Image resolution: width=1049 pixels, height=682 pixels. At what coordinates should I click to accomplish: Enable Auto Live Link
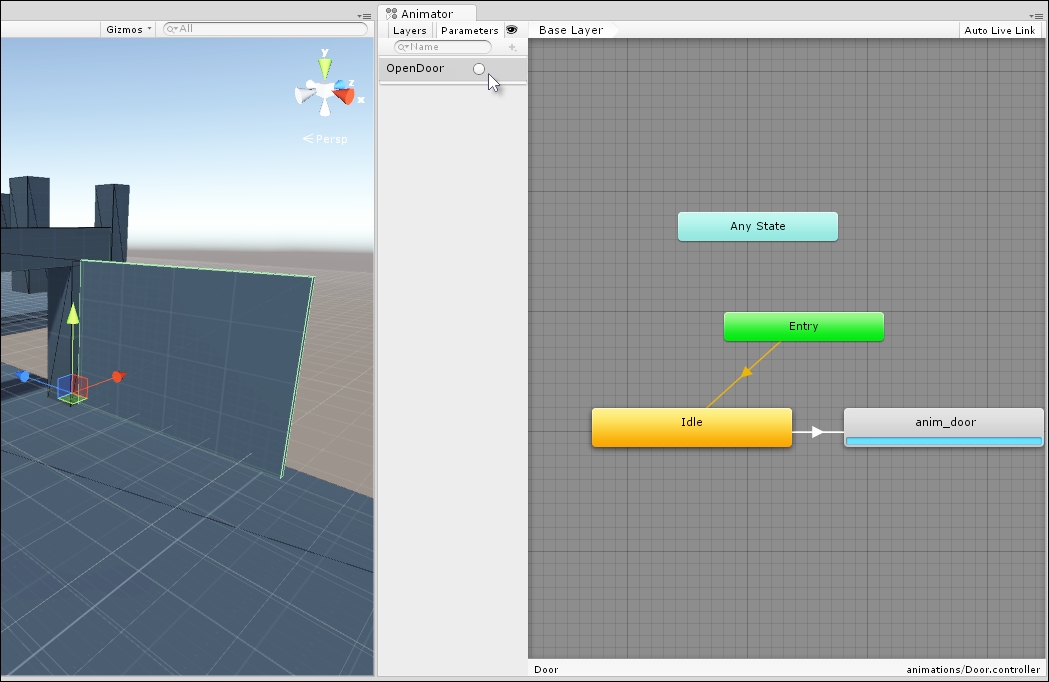tap(999, 30)
